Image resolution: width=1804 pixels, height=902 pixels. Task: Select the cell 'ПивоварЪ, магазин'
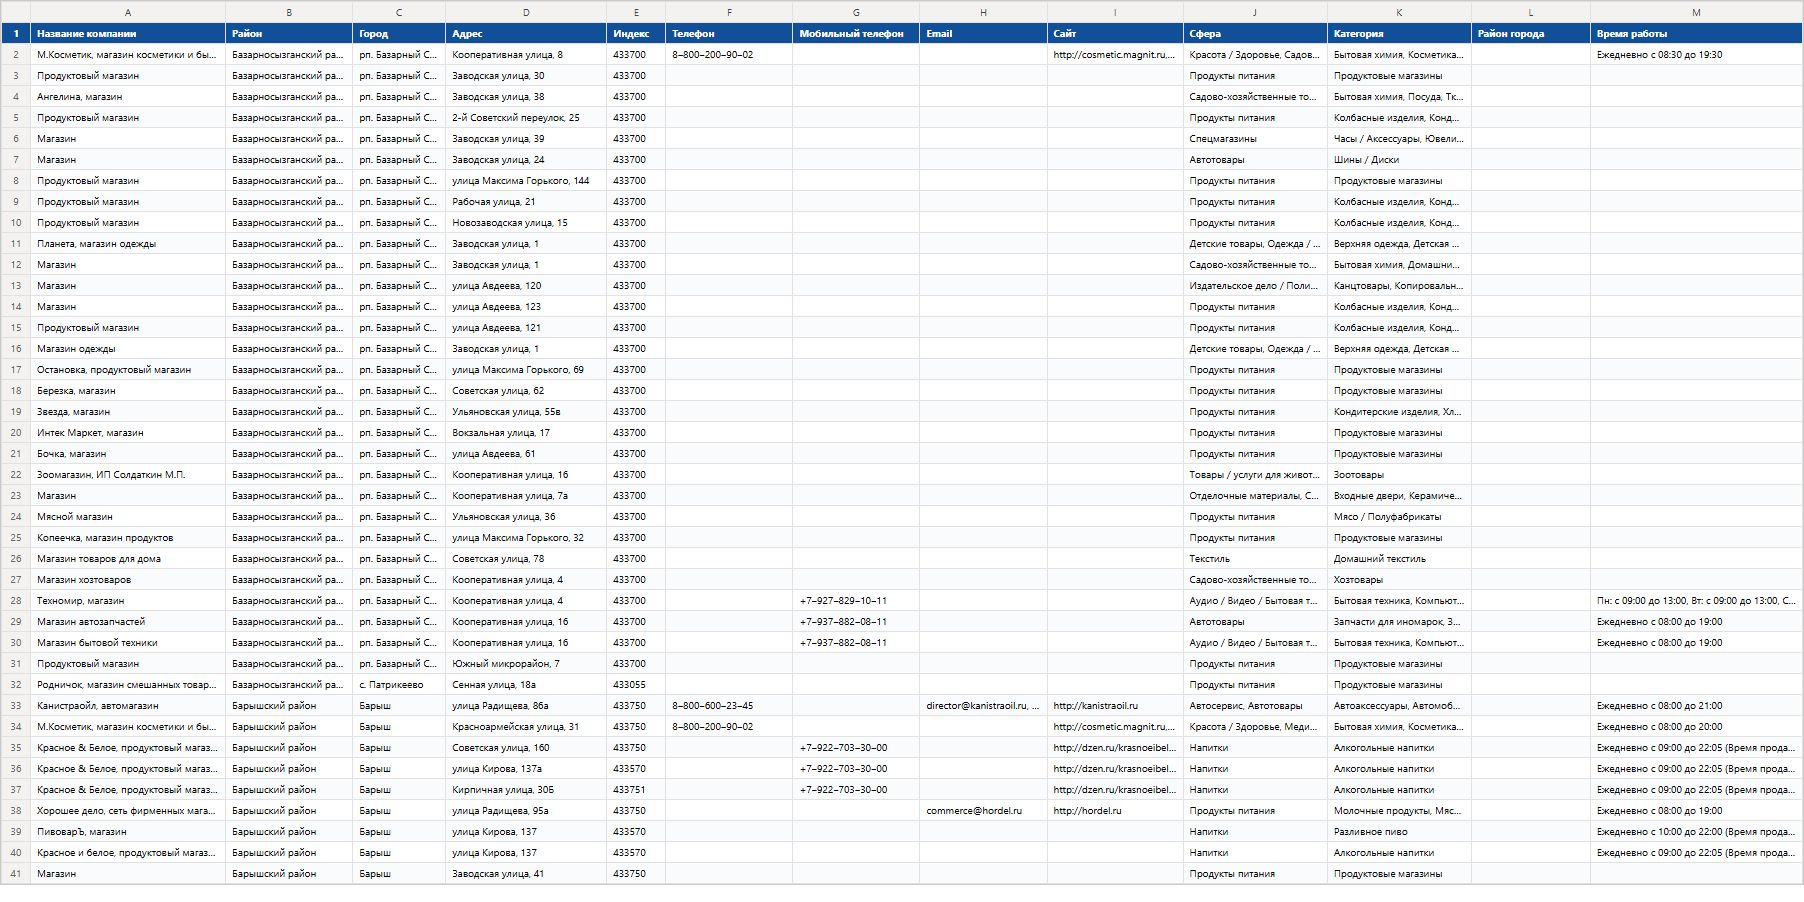click(128, 832)
